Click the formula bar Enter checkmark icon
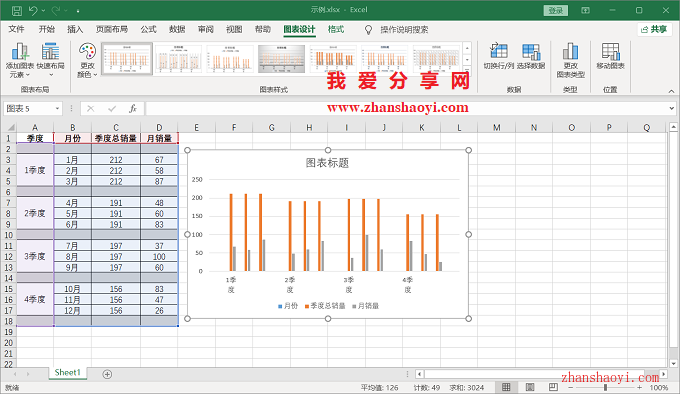The width and height of the screenshot is (680, 394). [x=112, y=108]
